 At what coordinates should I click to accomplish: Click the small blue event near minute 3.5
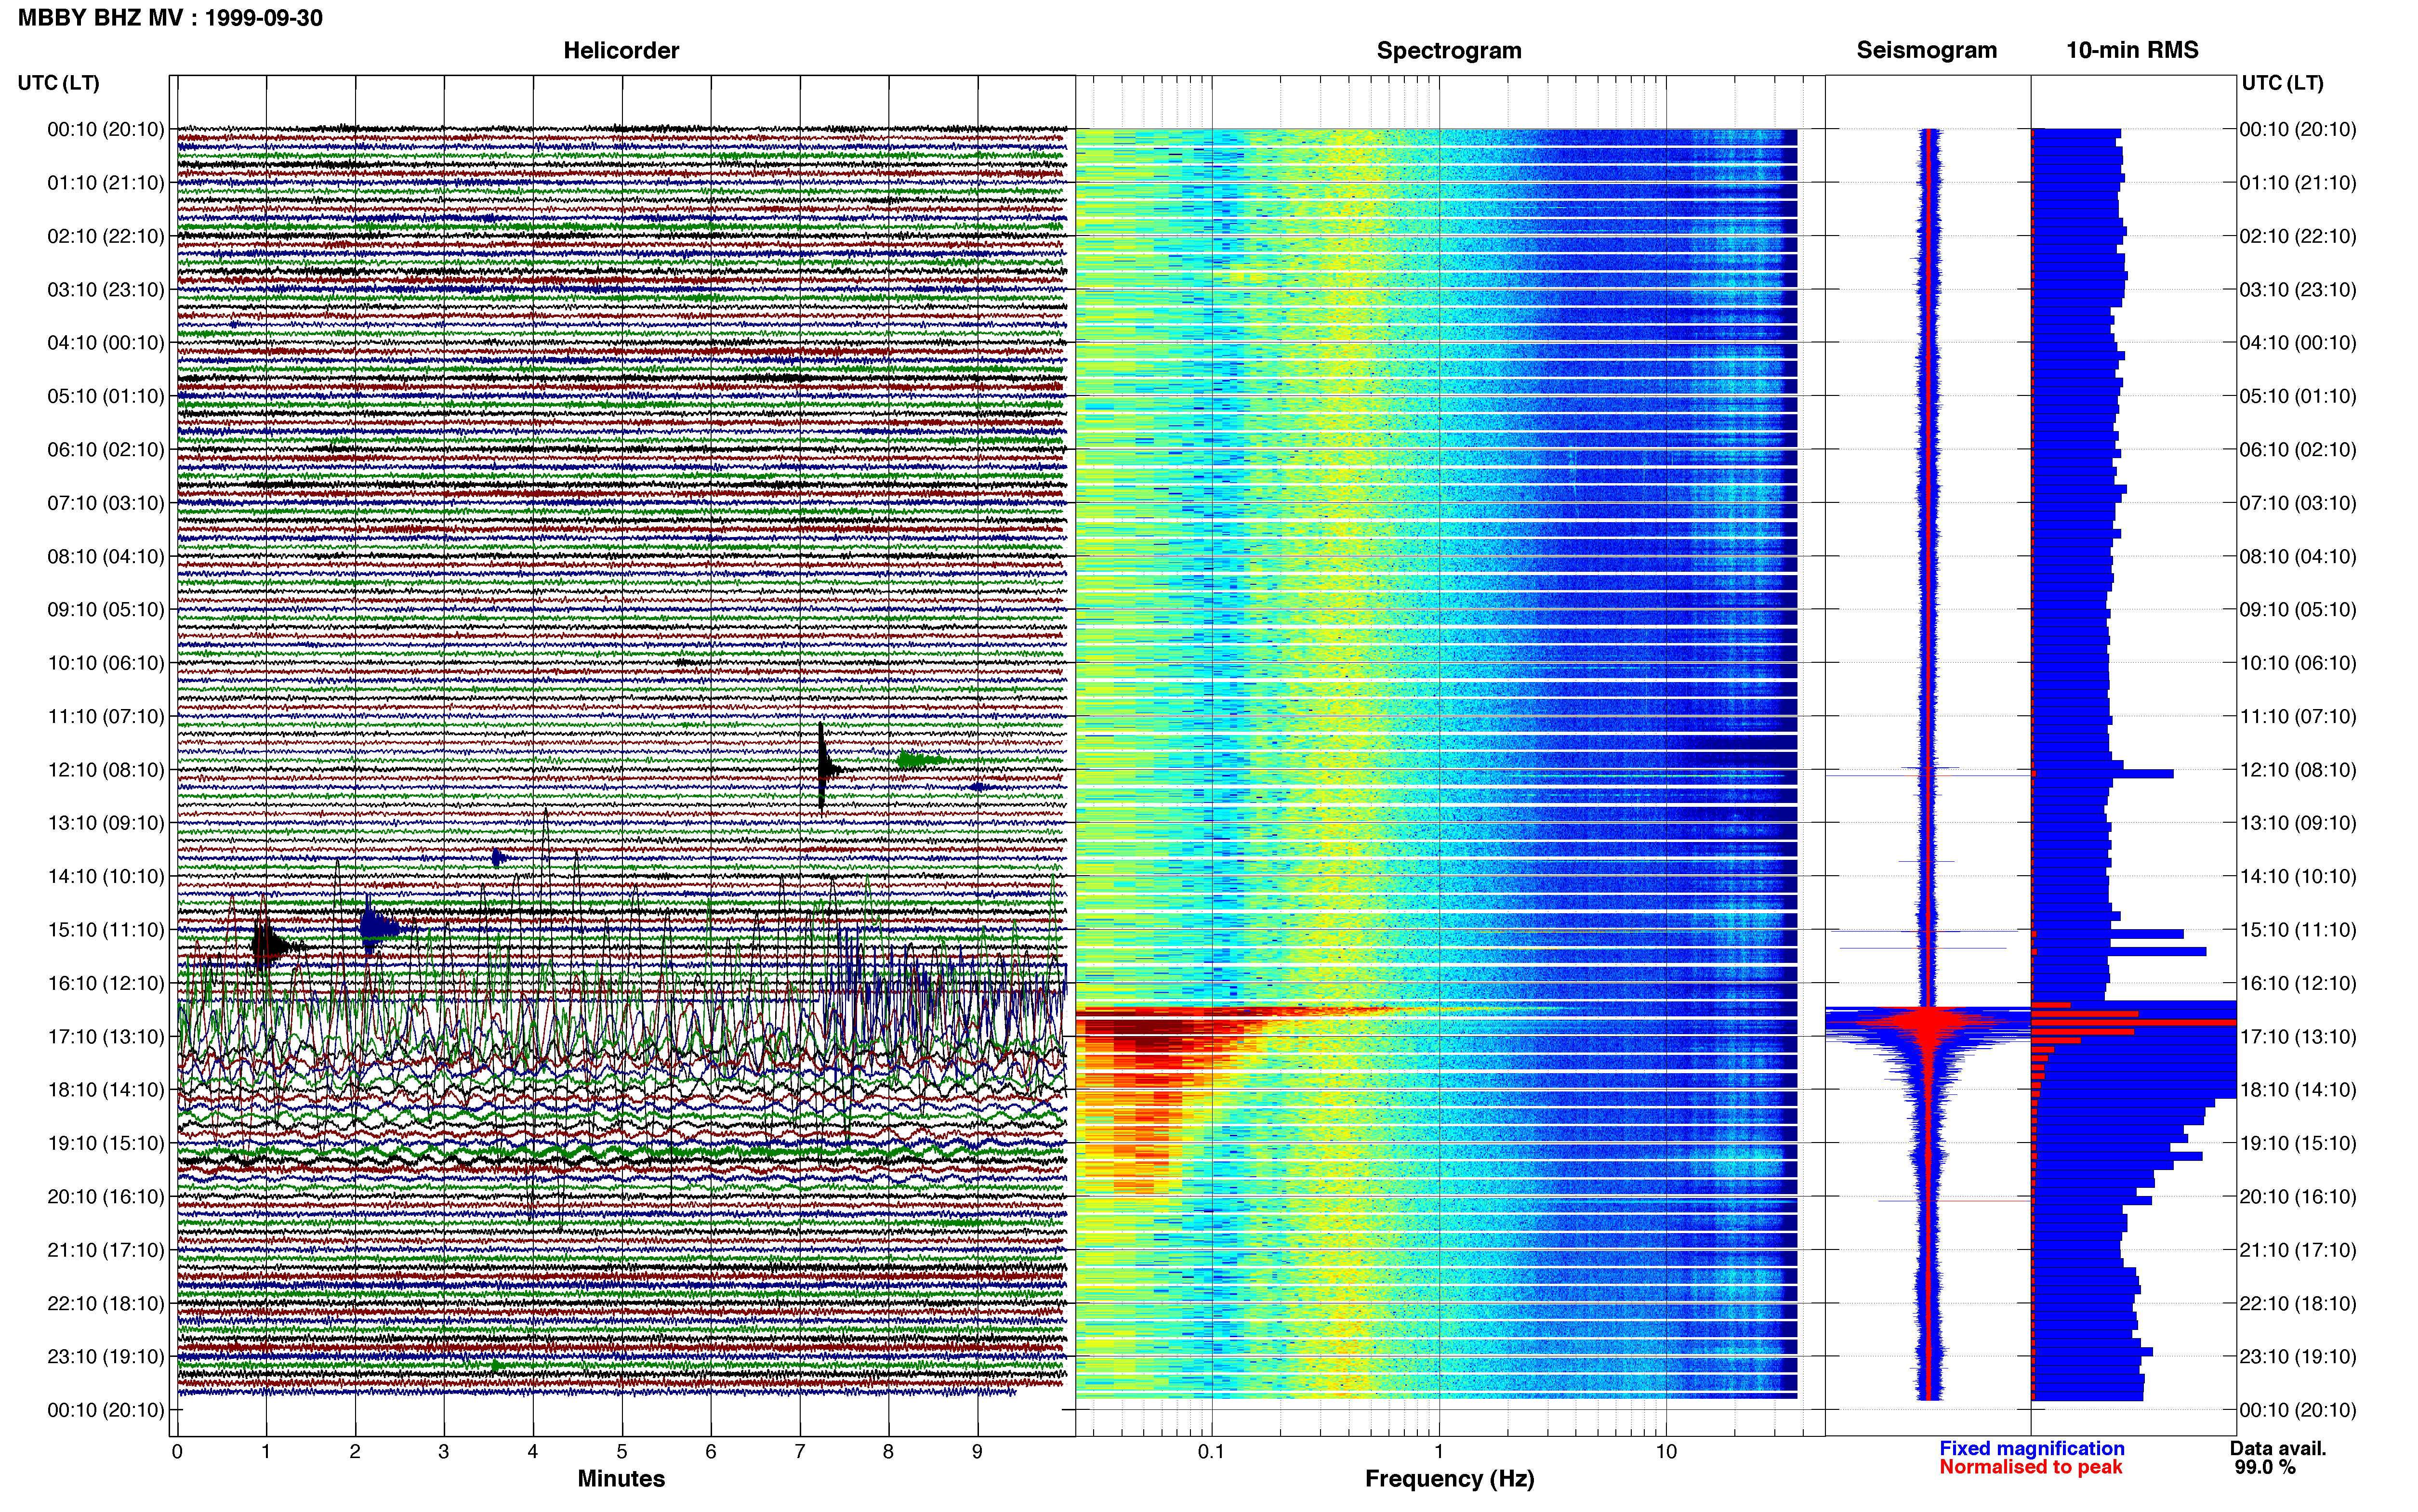(499, 857)
